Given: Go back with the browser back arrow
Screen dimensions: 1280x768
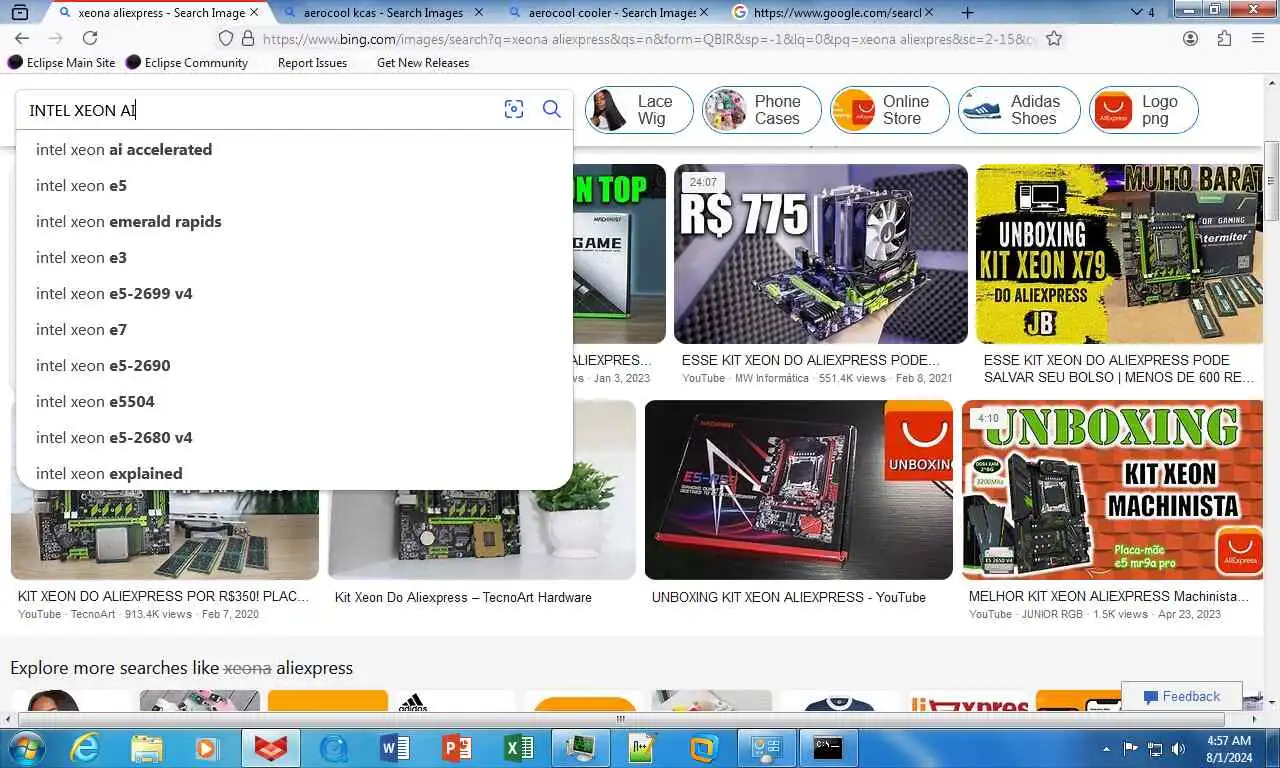Looking at the screenshot, I should tap(22, 38).
